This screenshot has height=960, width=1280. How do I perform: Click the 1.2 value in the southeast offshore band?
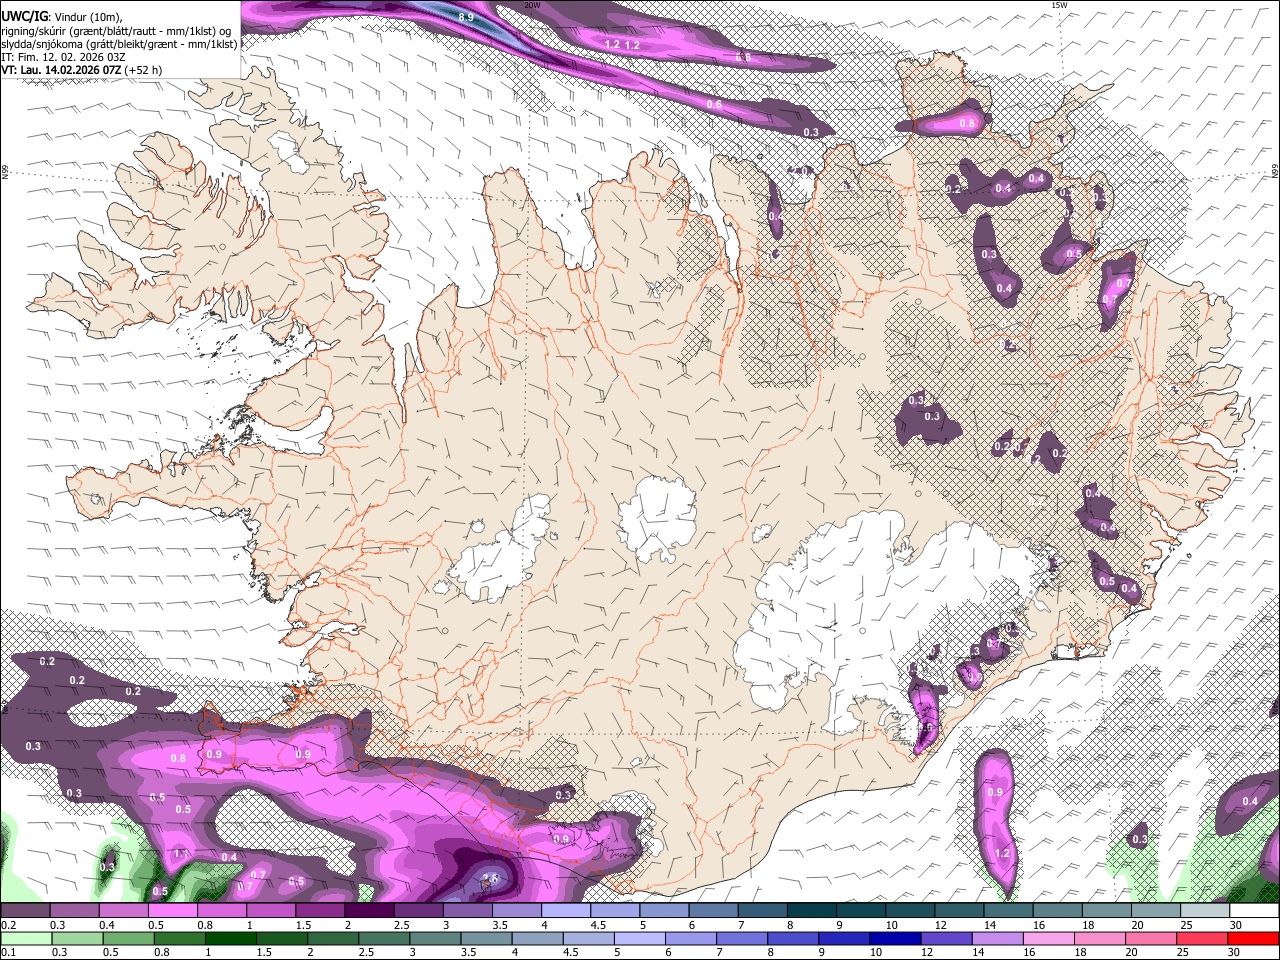point(1003,853)
